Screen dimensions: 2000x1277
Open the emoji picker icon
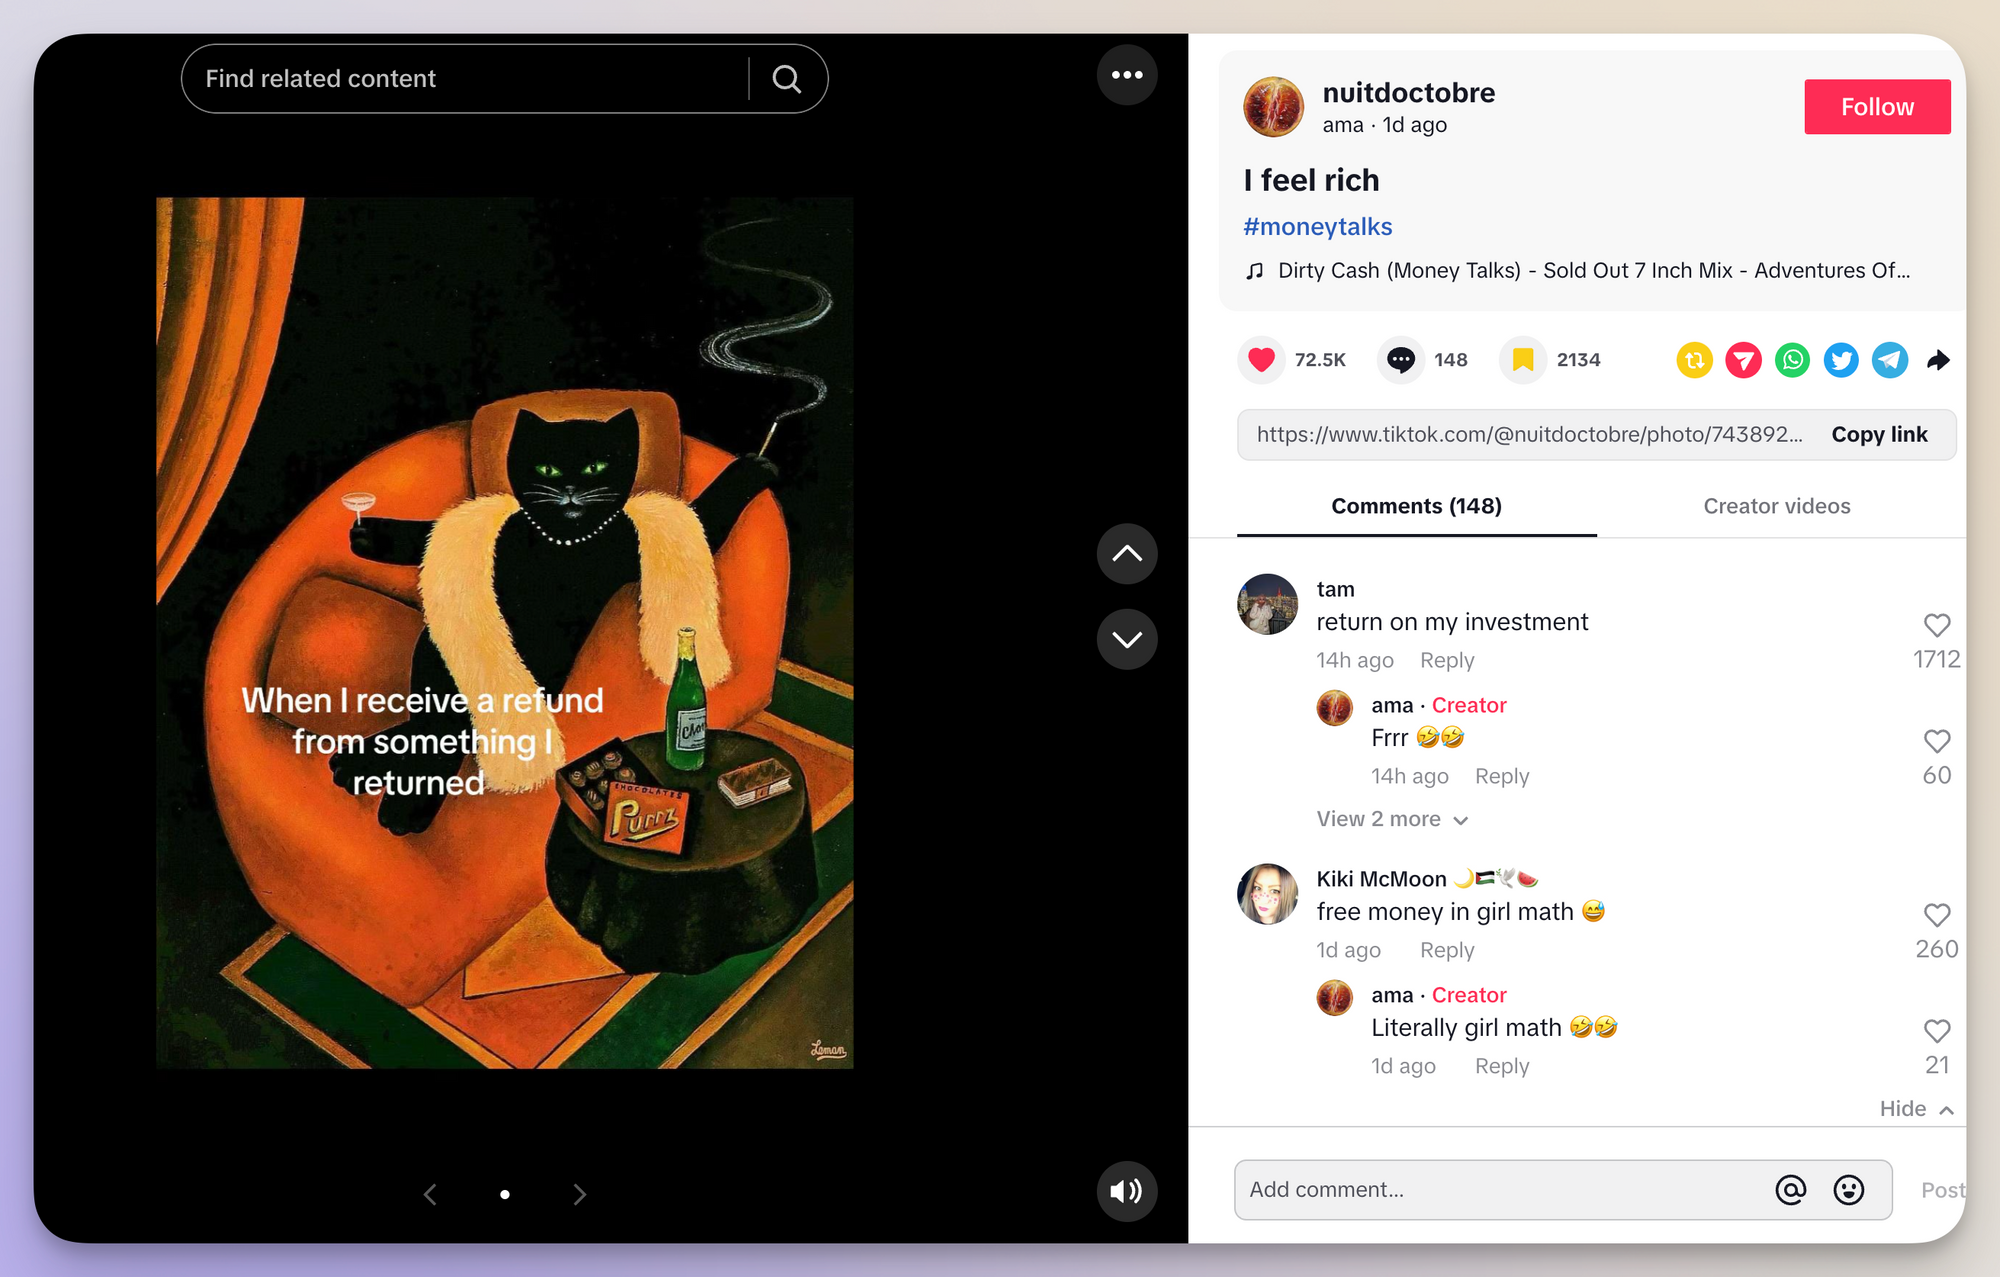point(1848,1190)
